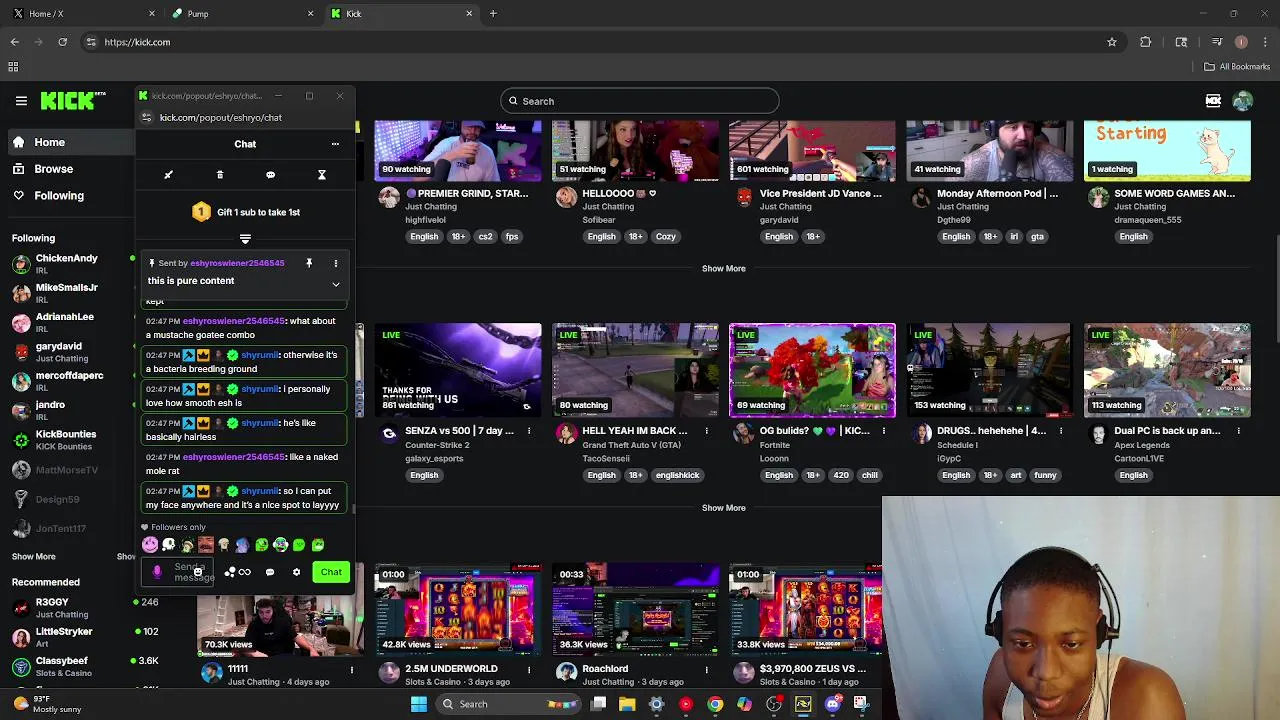Click the green Chat send button
1280x720 pixels.
point(331,572)
